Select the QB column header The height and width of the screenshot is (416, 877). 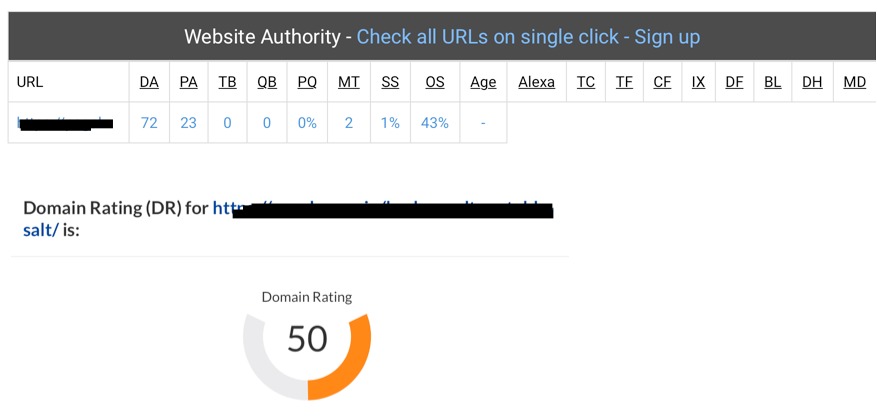tap(267, 82)
